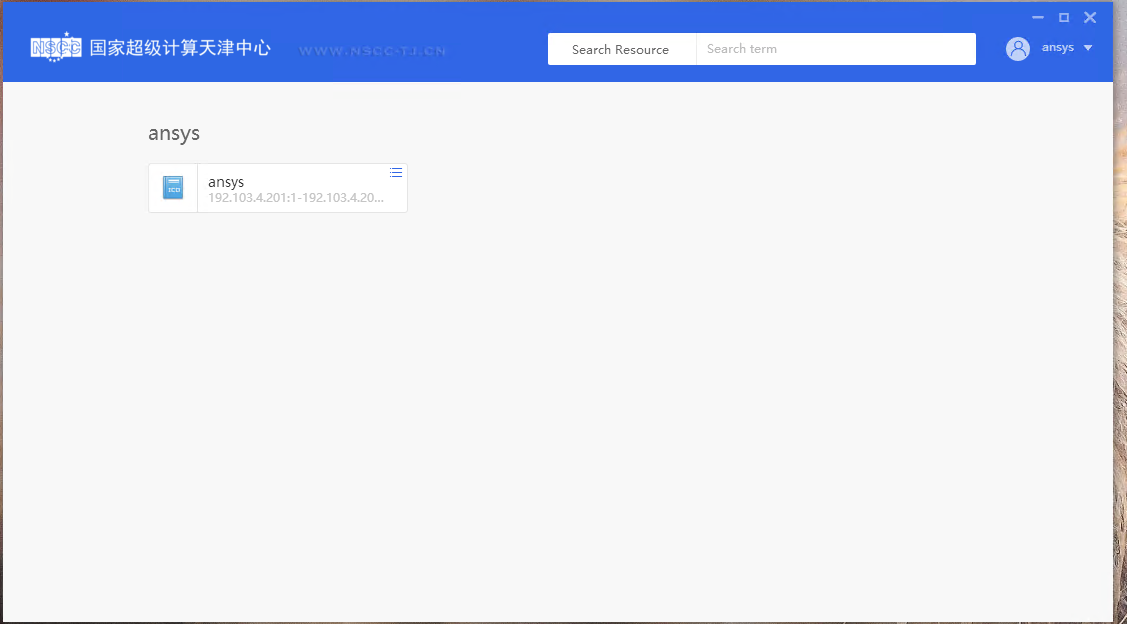Viewport: 1127px width, 624px height.
Task: Click the 192.103.4.201 address text
Action: [295, 198]
